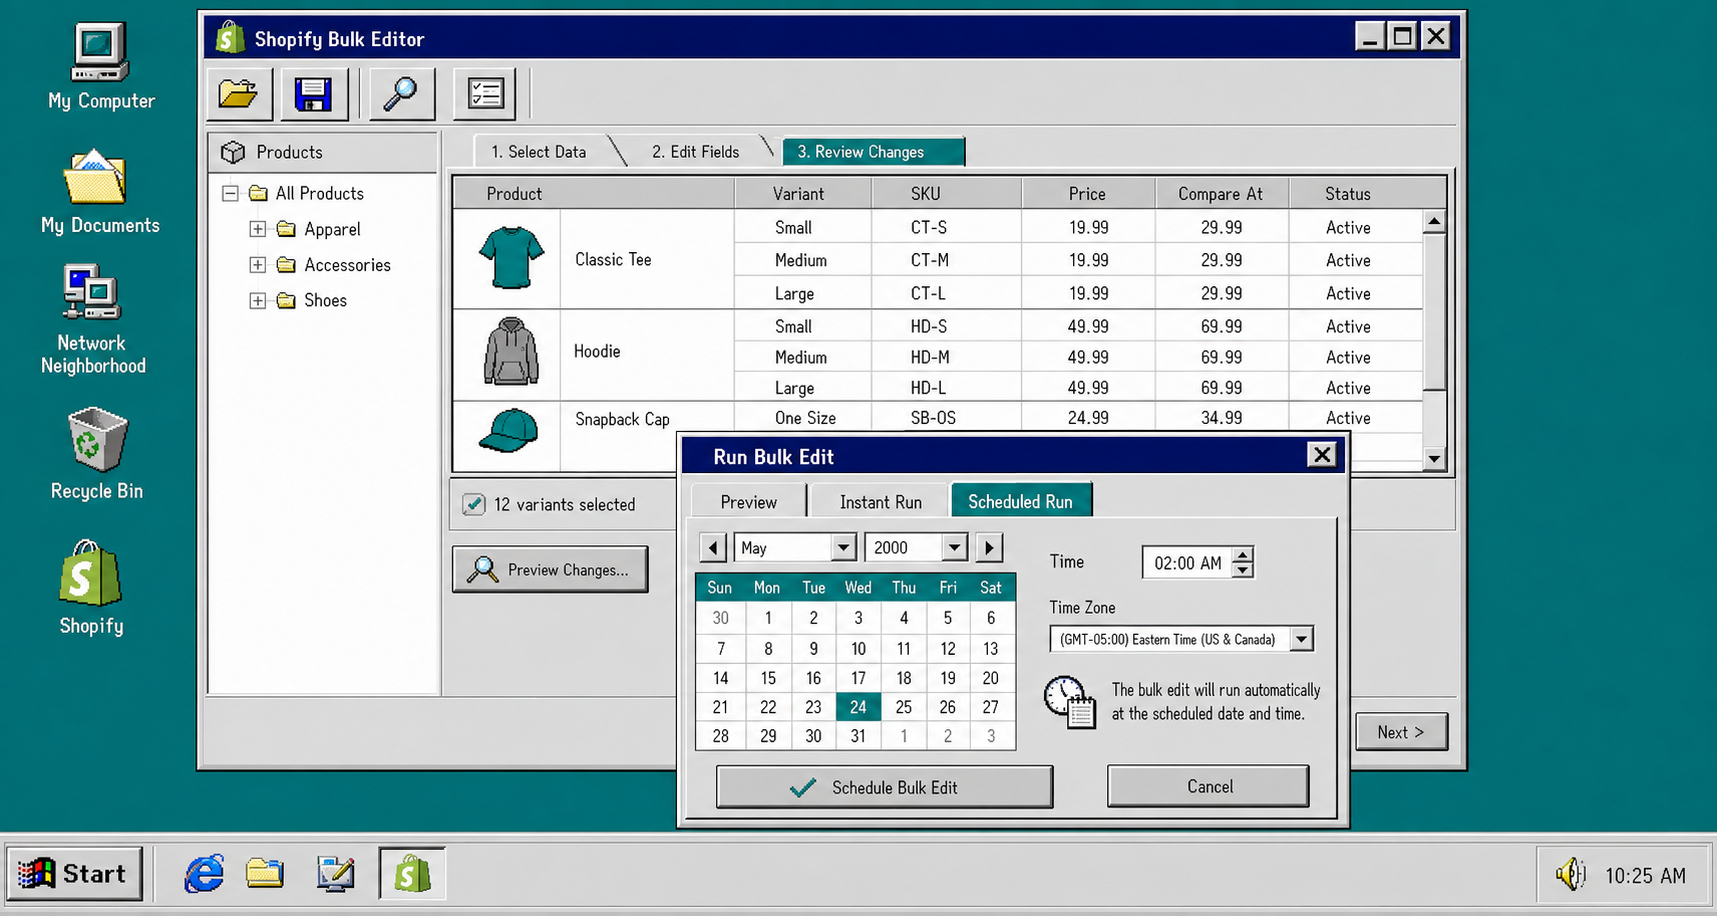
Task: Click the 10:25 AM taskbar clock
Action: click(1645, 876)
